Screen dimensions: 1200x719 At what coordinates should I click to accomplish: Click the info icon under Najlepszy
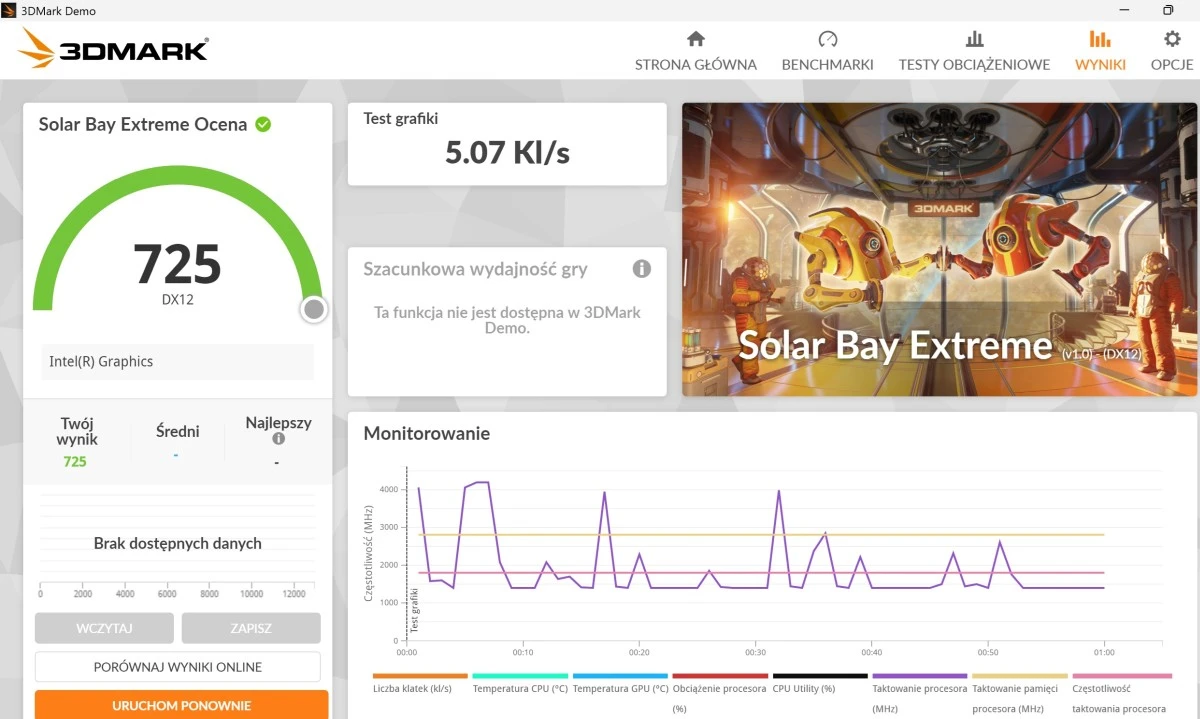point(278,439)
